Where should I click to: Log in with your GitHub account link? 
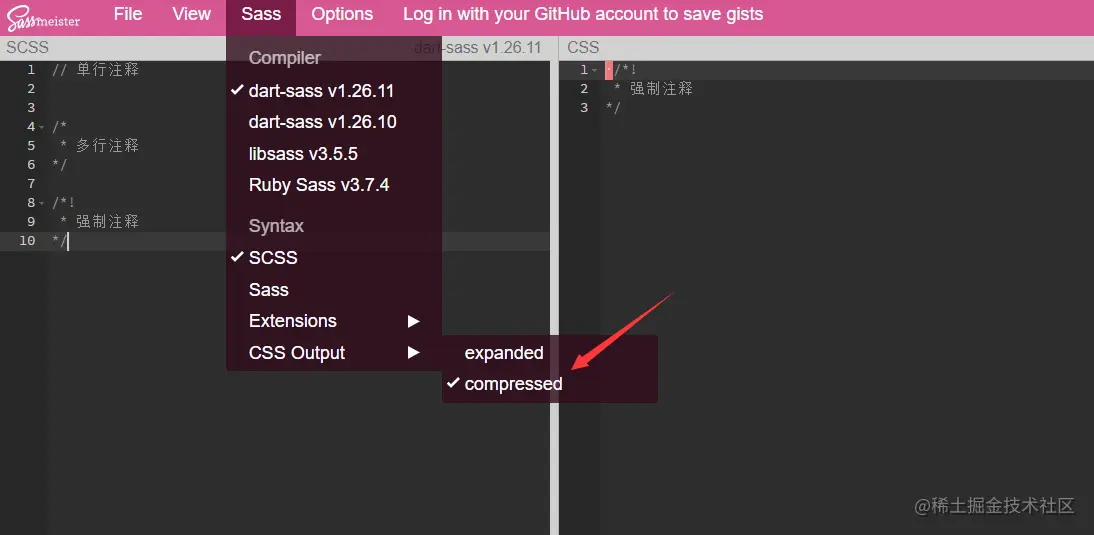point(583,14)
